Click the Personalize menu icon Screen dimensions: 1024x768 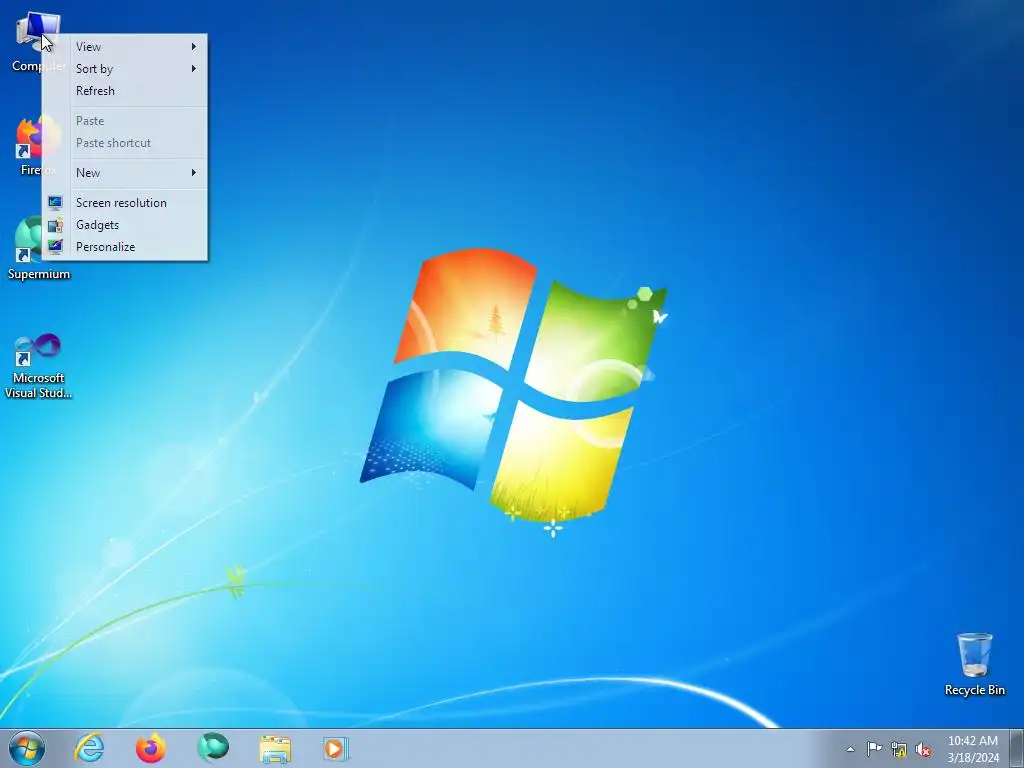pos(55,247)
